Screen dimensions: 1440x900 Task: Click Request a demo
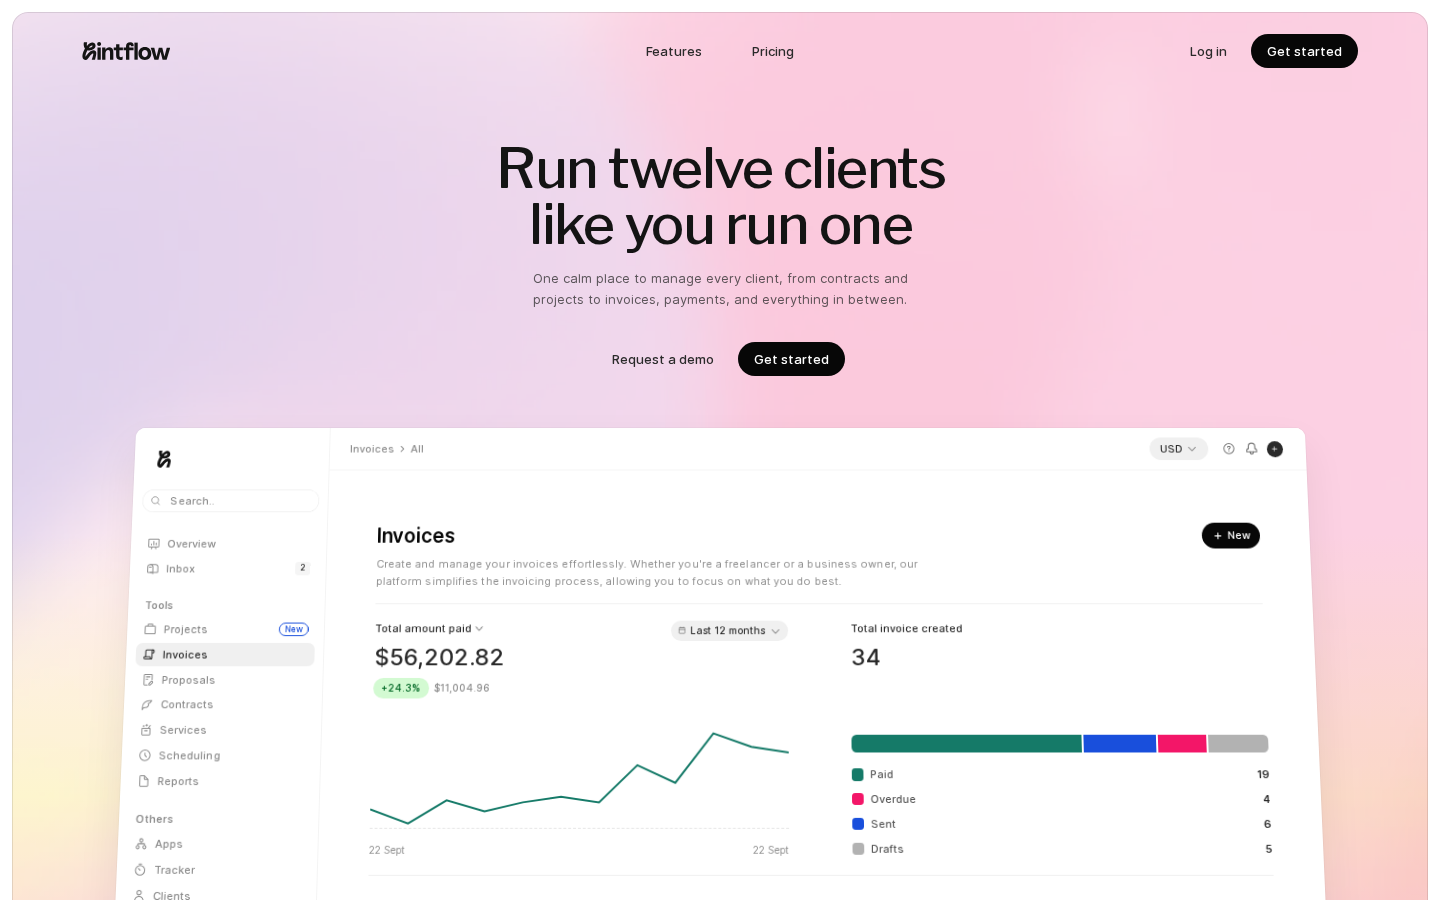(662, 360)
